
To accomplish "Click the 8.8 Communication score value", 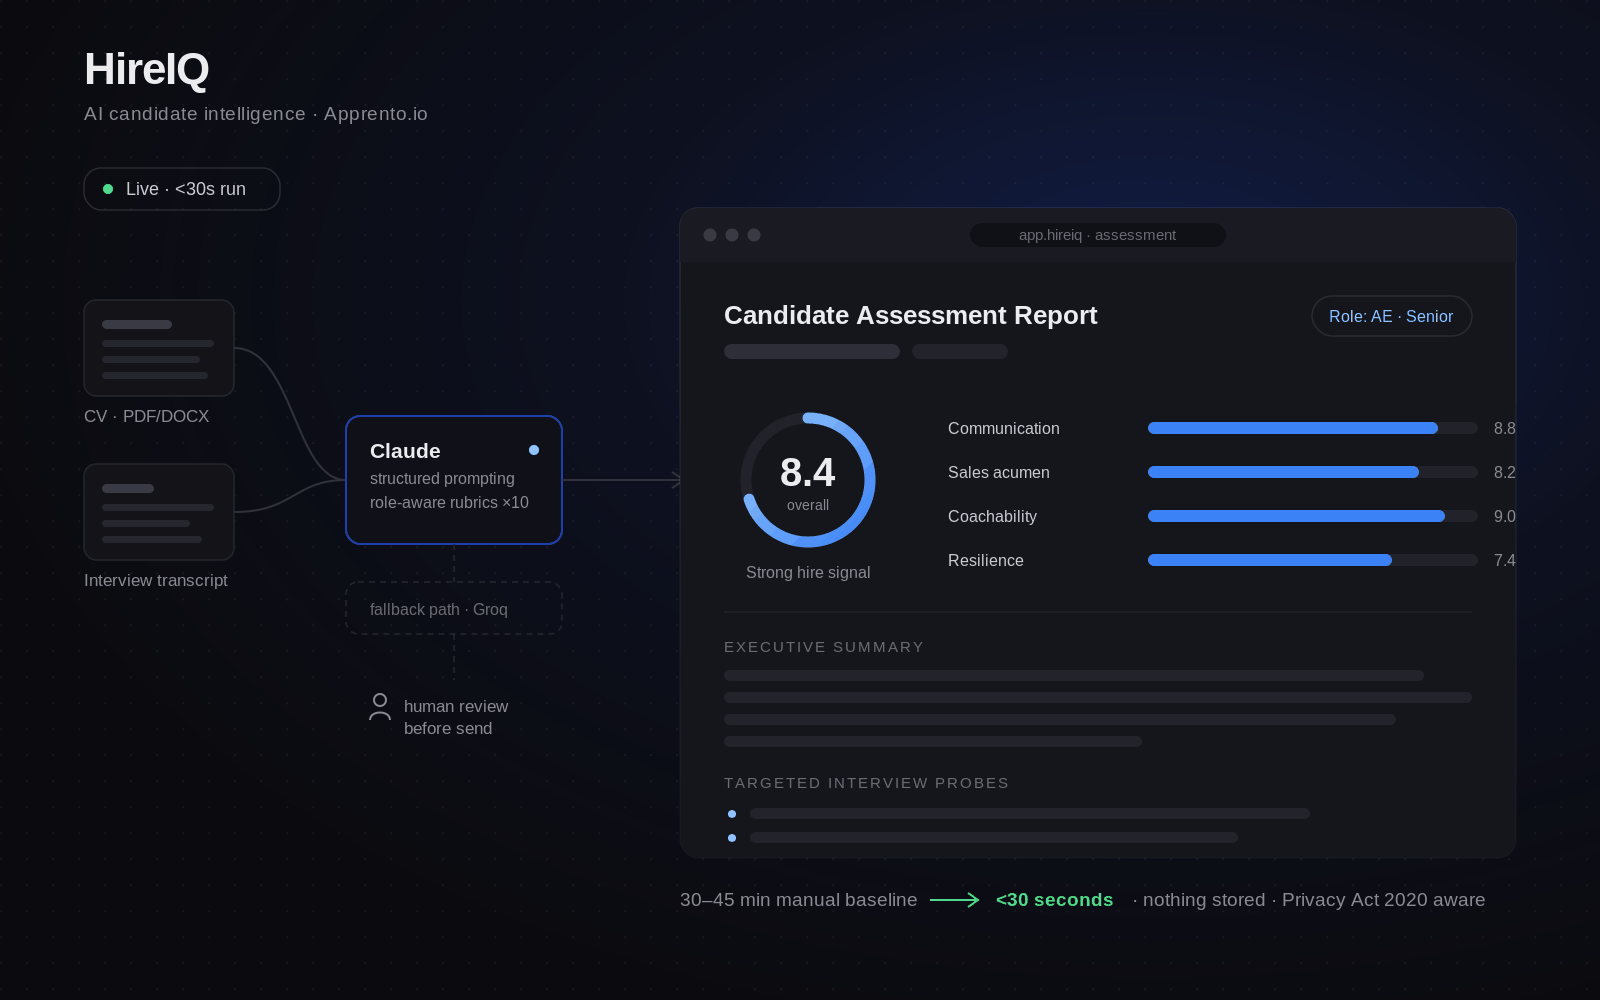I will click(1505, 428).
